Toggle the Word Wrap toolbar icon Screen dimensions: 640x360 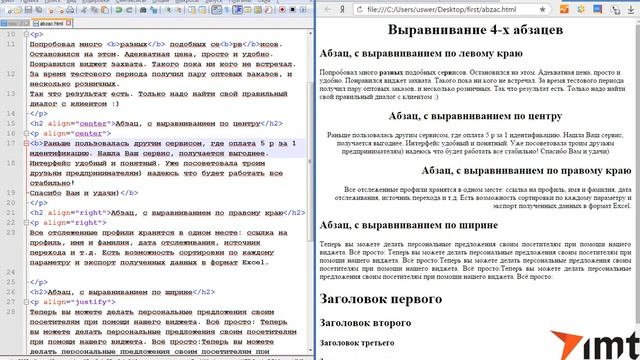pos(216,9)
